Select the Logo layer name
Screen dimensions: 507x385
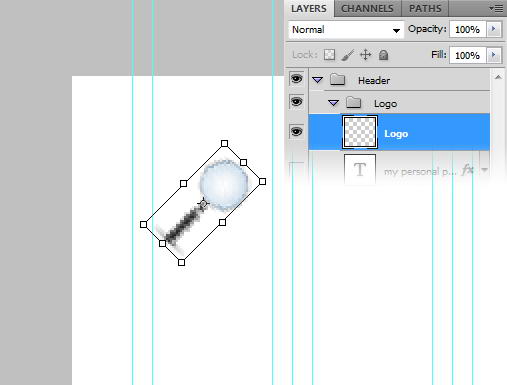tap(396, 134)
